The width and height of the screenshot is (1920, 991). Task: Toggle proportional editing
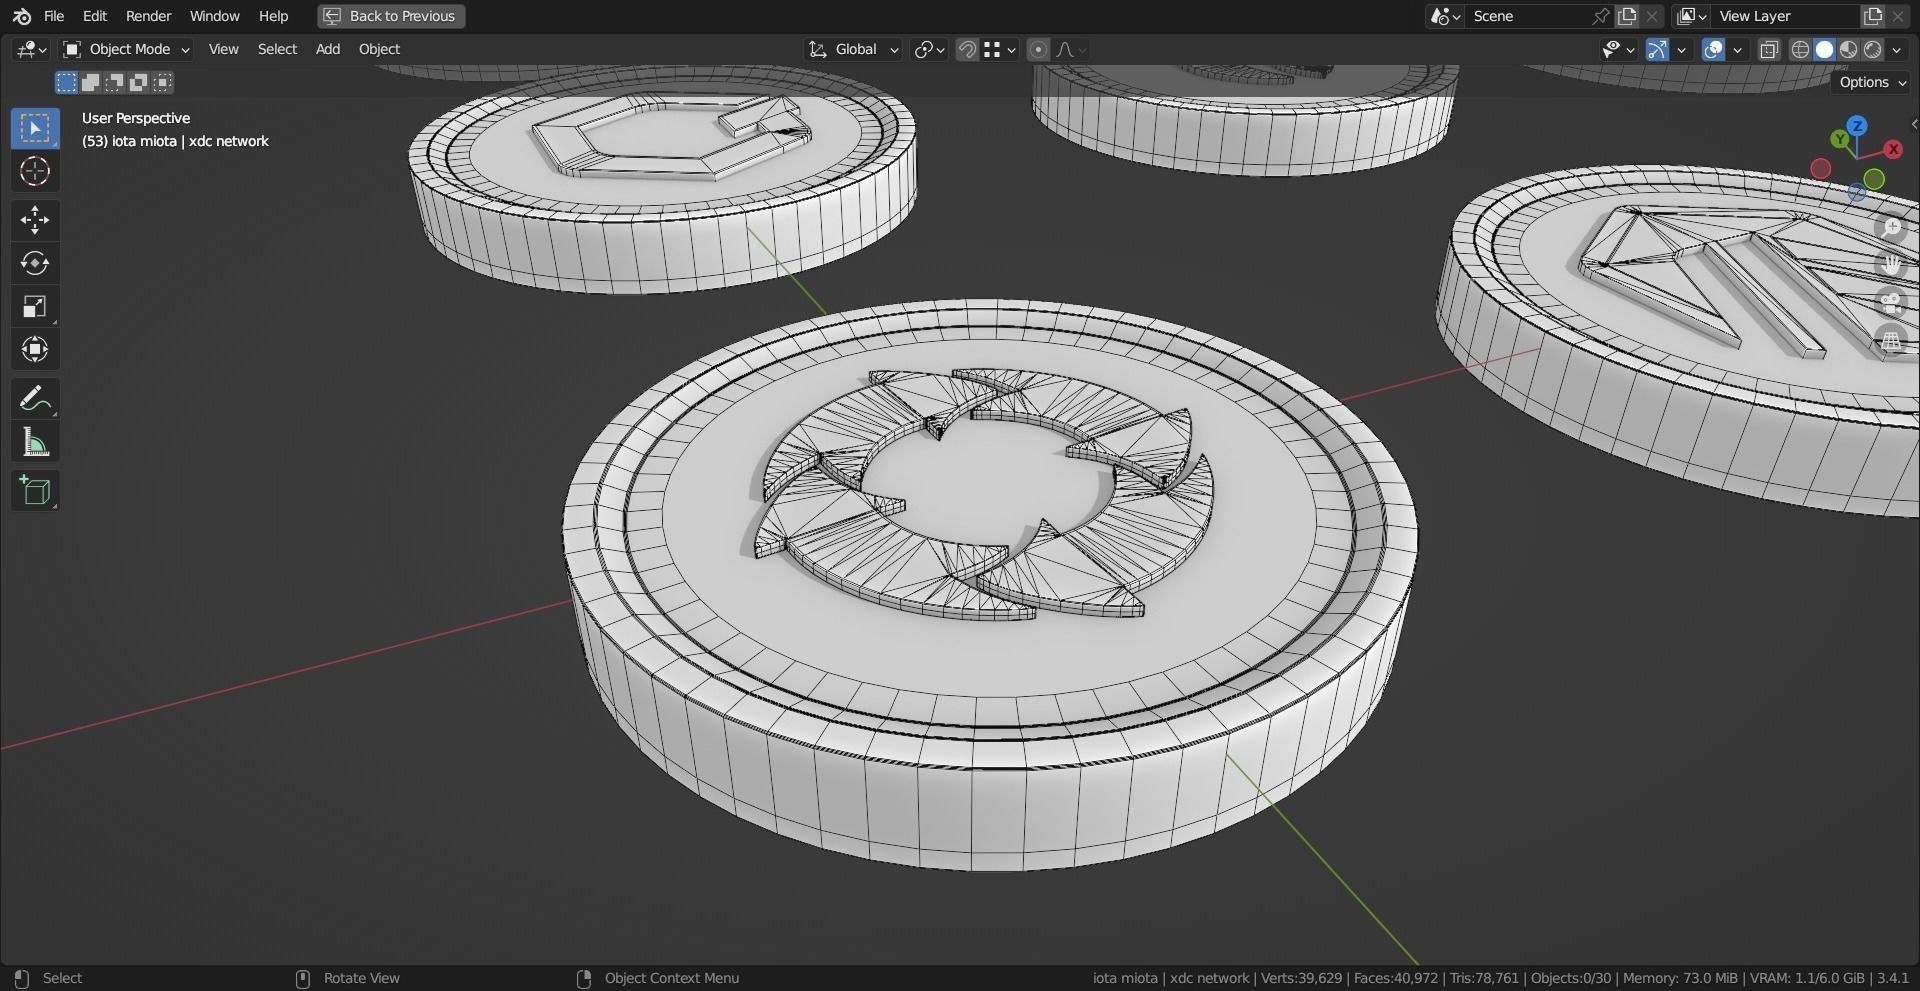(1038, 49)
